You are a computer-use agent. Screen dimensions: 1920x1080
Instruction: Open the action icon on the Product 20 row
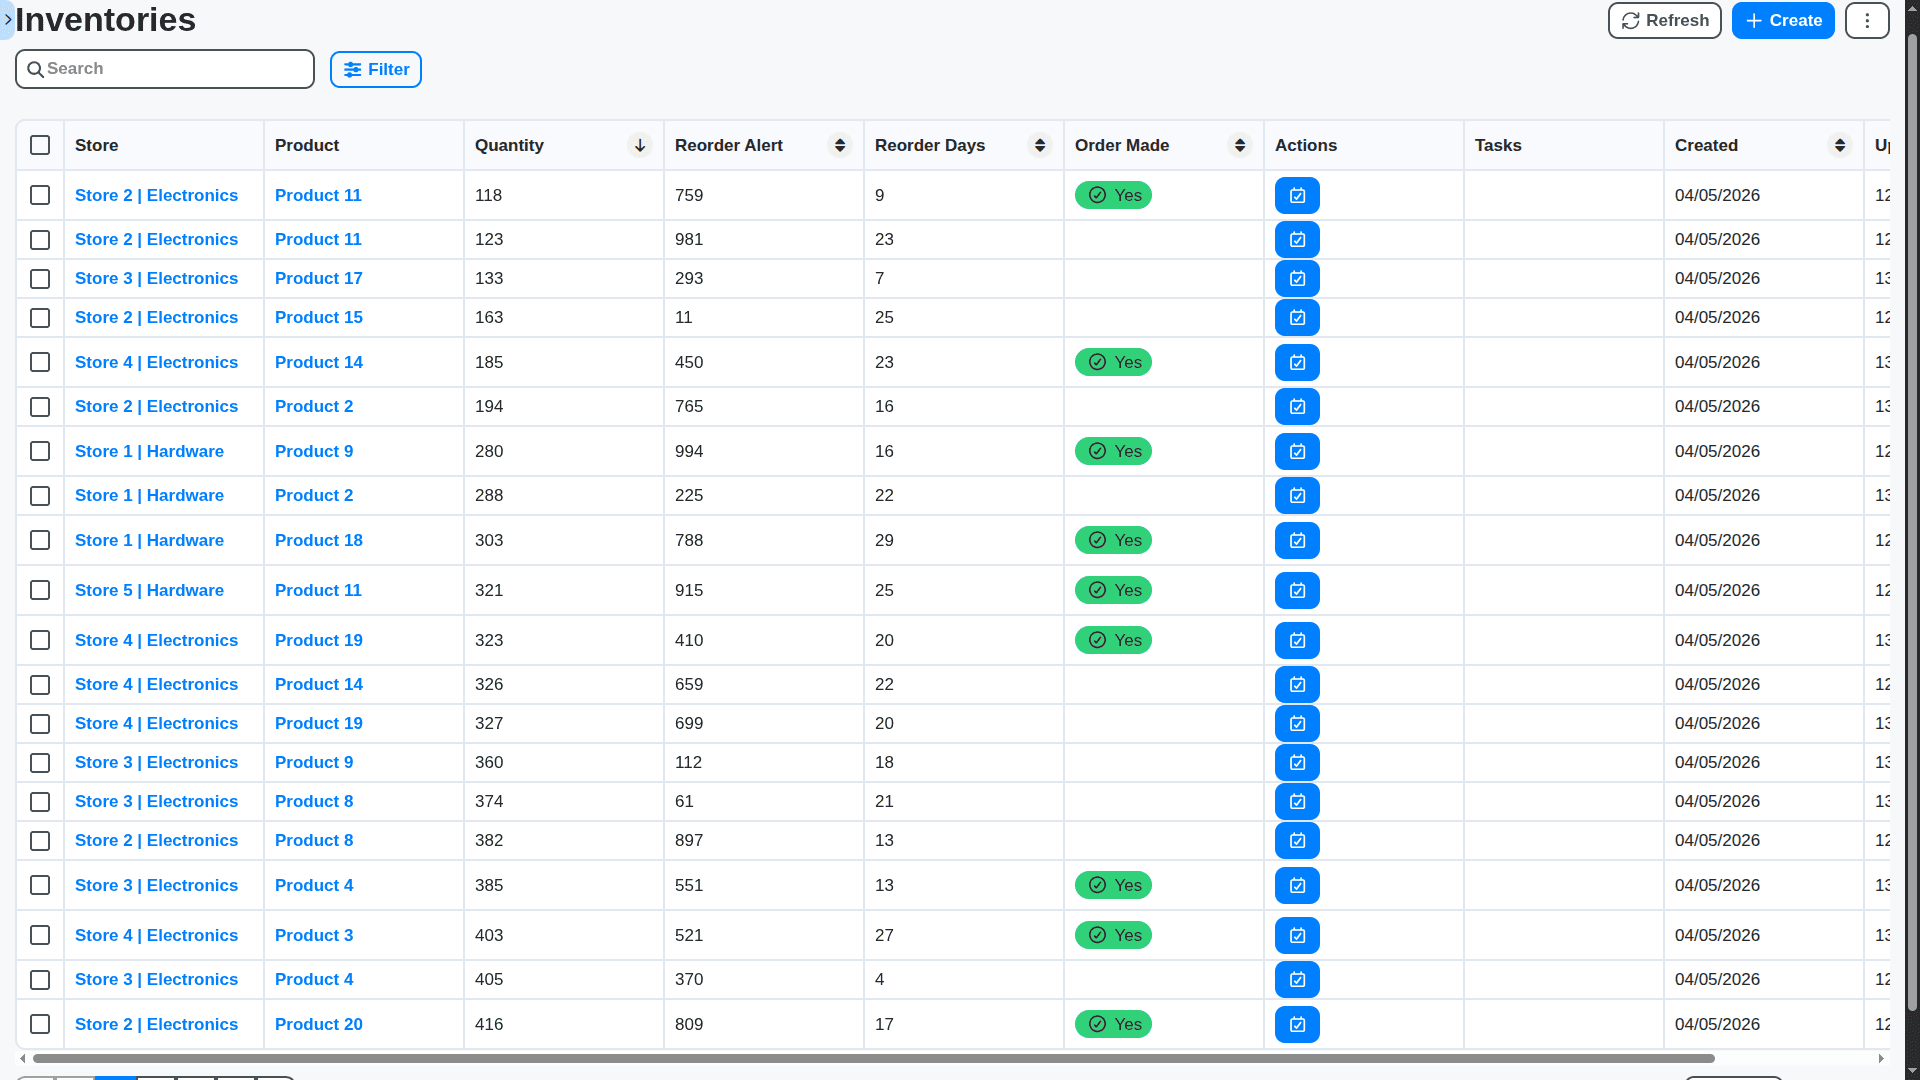pyautogui.click(x=1296, y=1024)
